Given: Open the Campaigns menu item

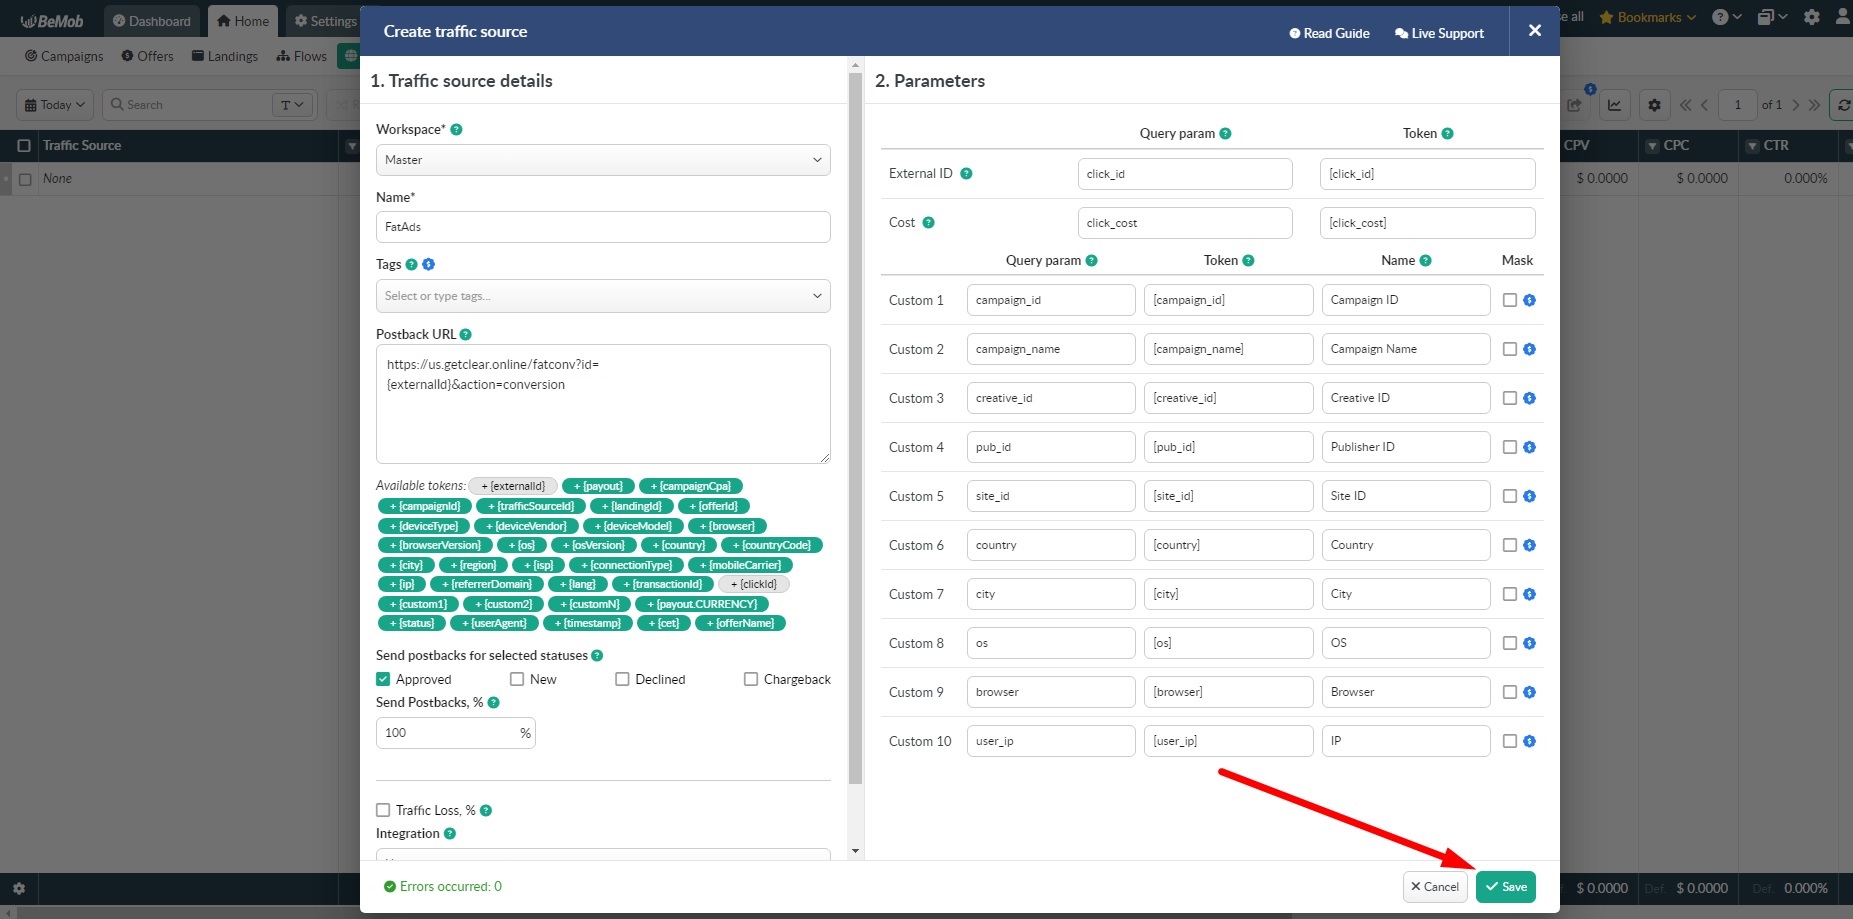Looking at the screenshot, I should point(64,56).
